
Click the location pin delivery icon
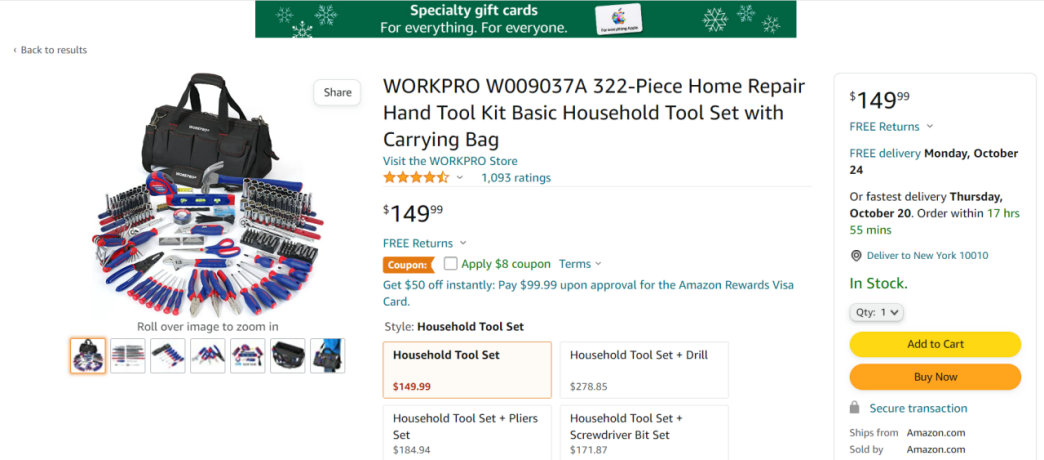(856, 255)
